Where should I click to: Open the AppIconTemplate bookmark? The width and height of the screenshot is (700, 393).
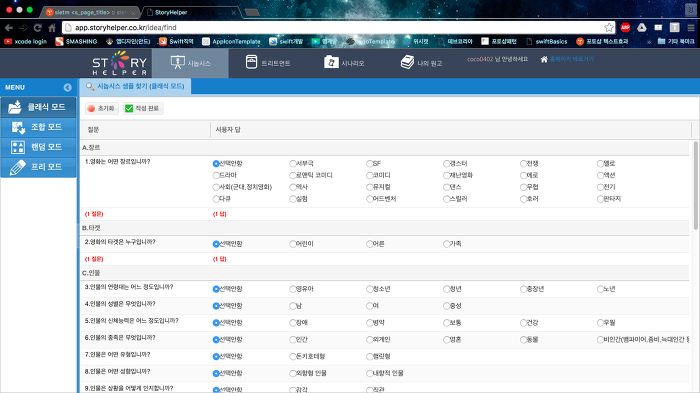[x=231, y=42]
